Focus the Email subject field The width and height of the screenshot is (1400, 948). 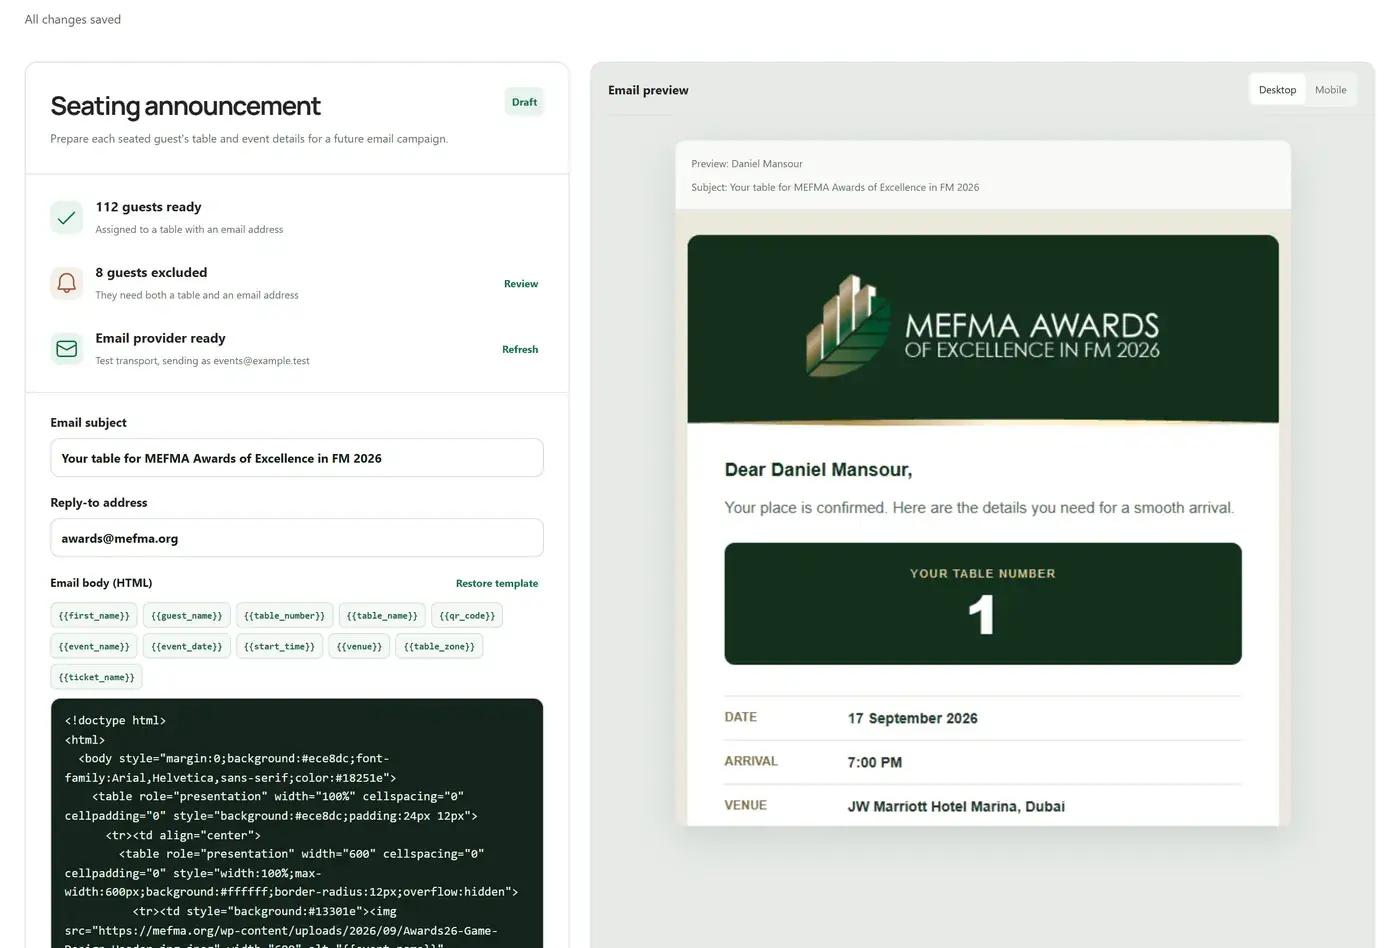point(297,458)
